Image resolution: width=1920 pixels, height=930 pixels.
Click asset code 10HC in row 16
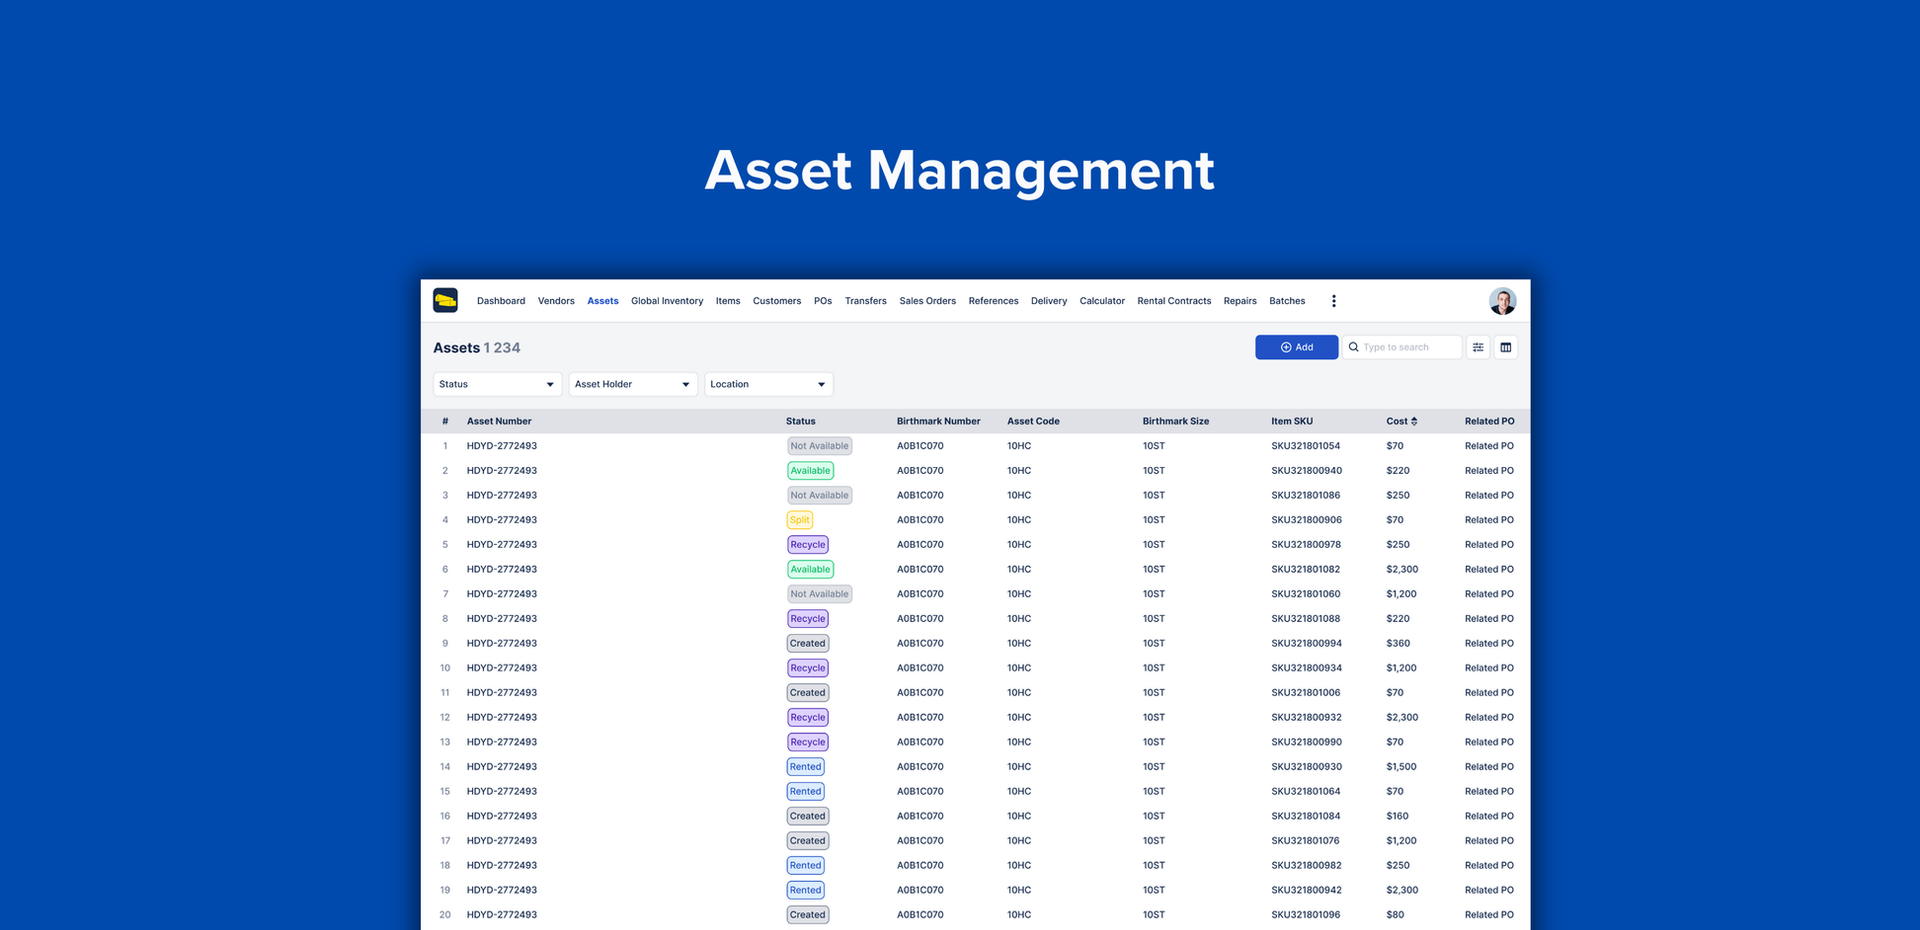1019,816
